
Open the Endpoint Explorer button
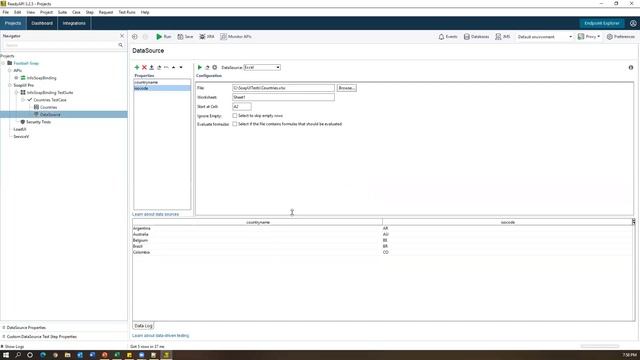pos(602,23)
